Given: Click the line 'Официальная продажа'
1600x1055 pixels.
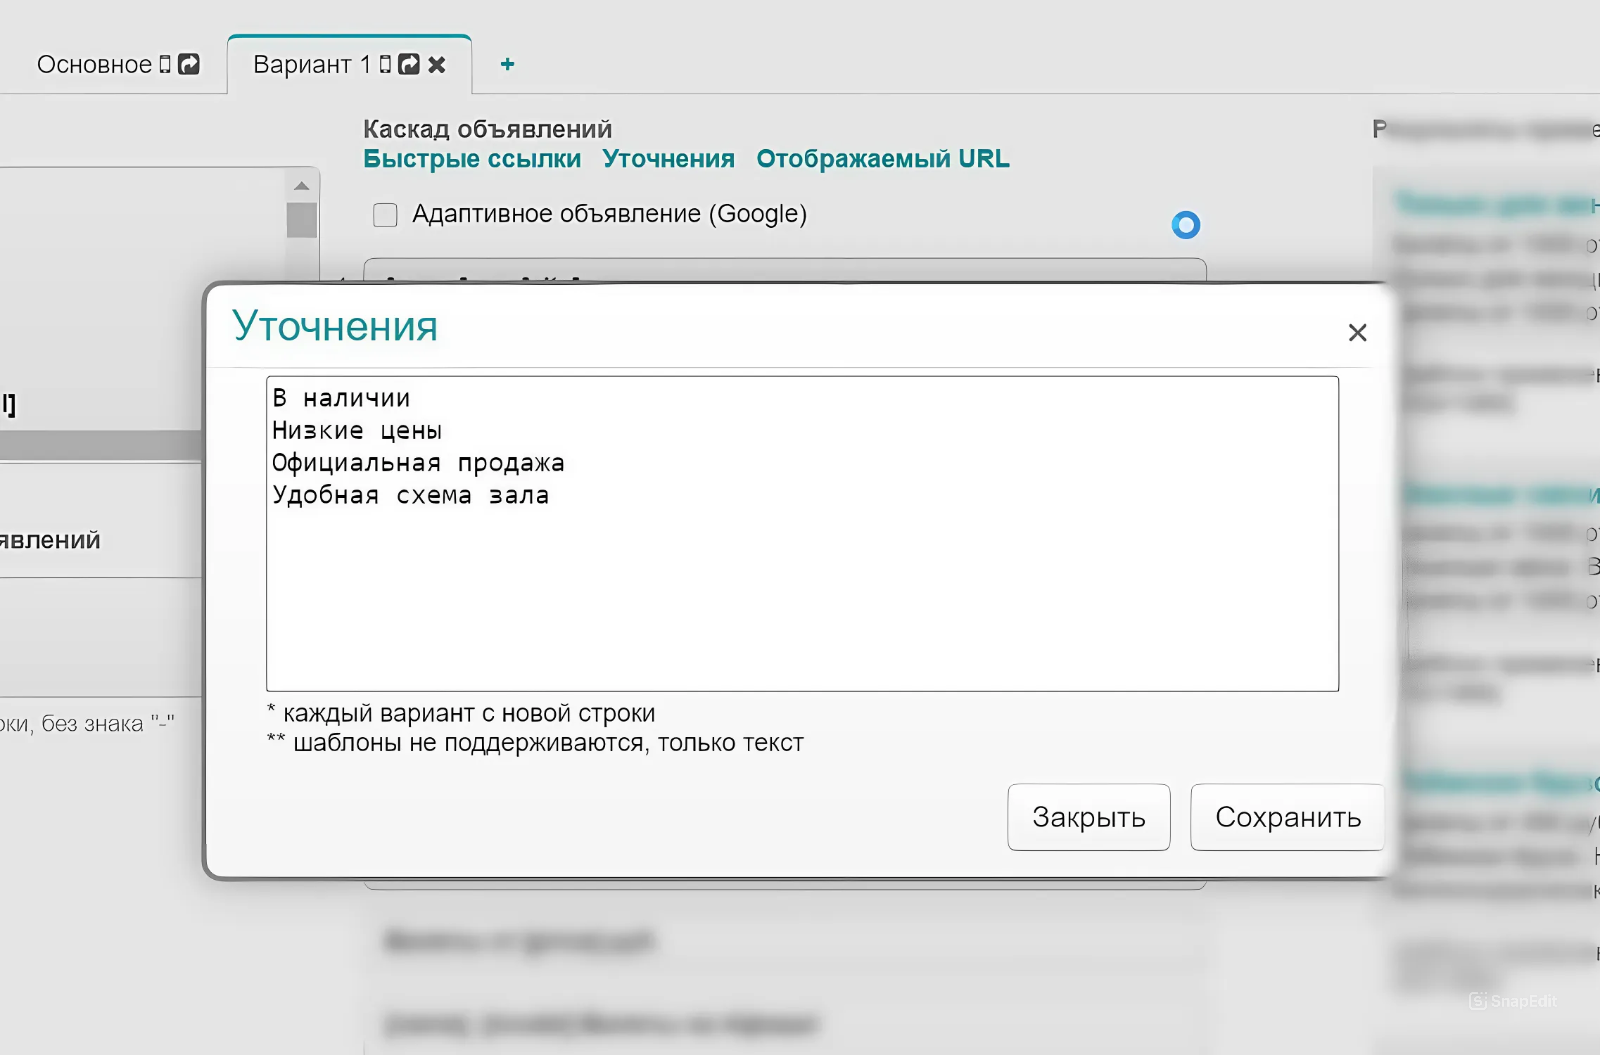Looking at the screenshot, I should (418, 463).
